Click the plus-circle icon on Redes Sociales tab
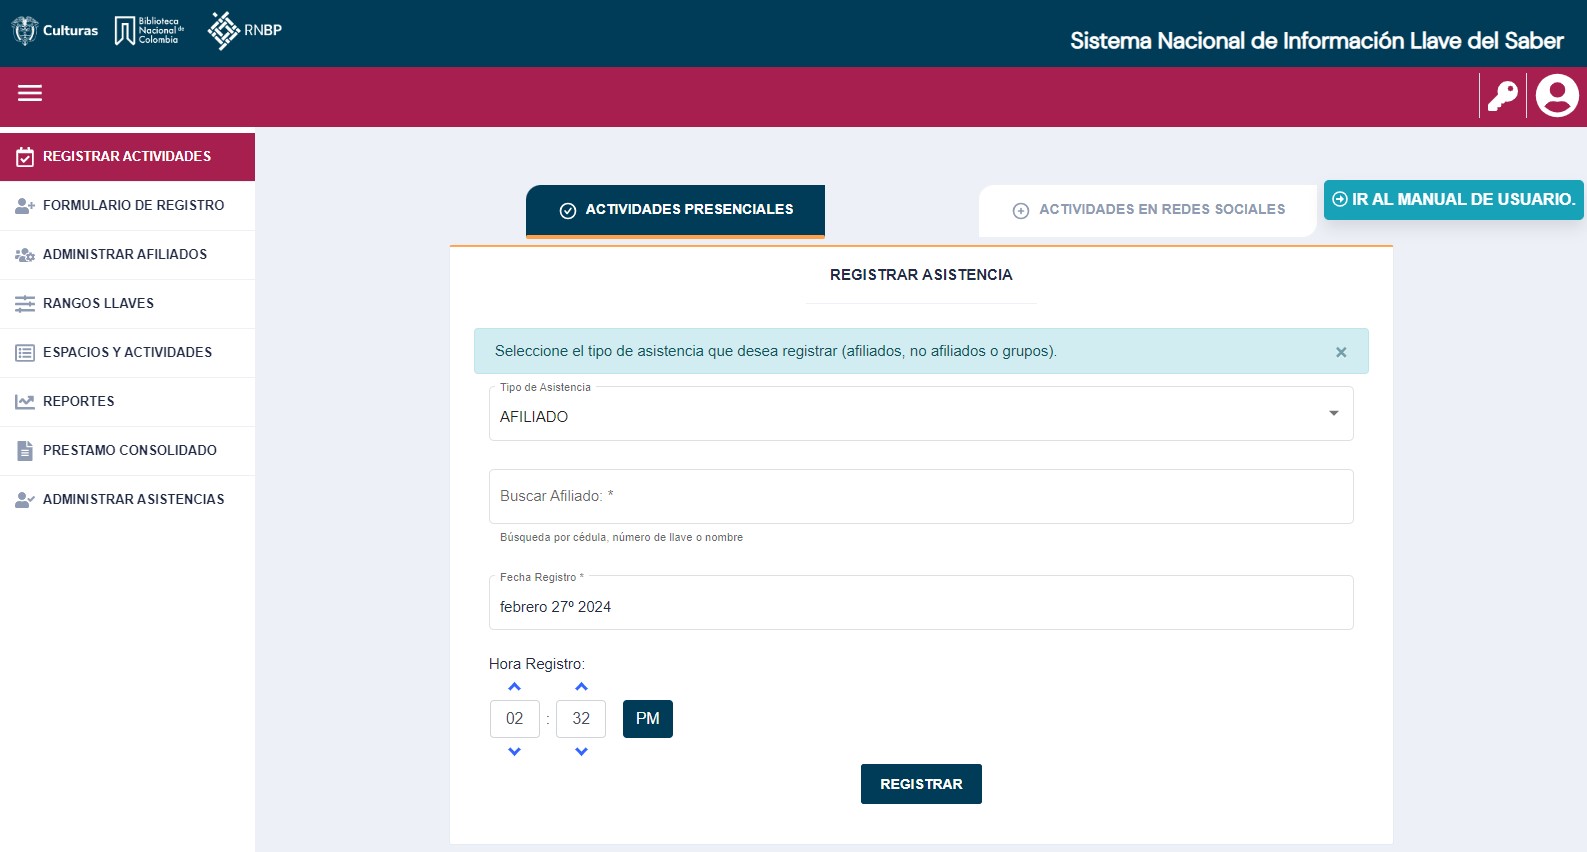1587x852 pixels. click(1021, 210)
